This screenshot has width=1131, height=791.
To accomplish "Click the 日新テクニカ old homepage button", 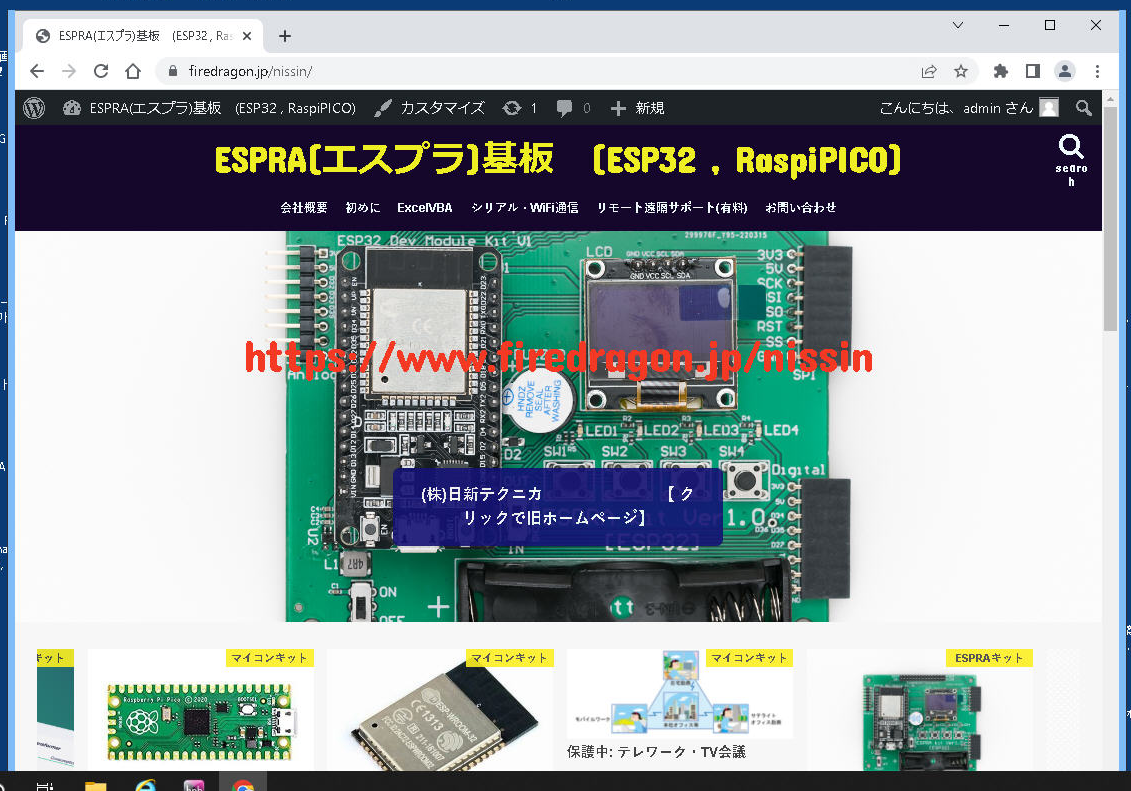I will [558, 506].
